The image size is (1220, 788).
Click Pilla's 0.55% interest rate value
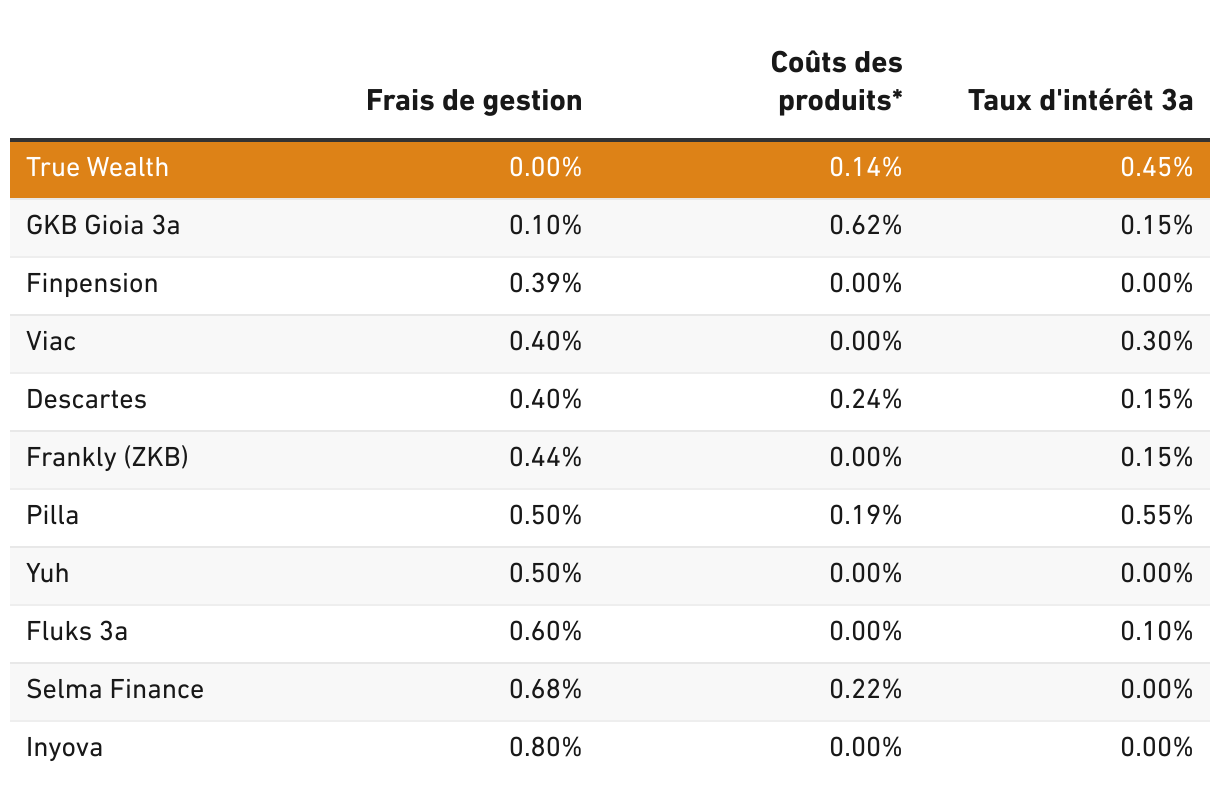click(1157, 515)
